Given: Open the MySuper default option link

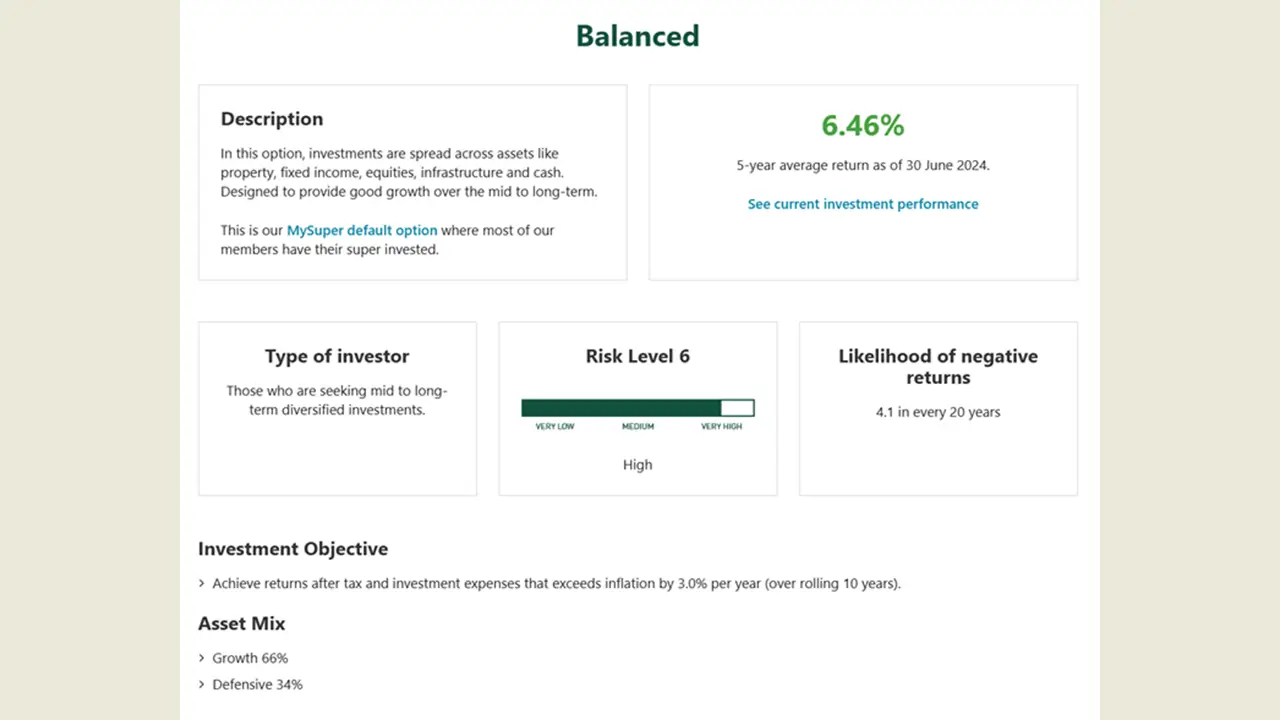Looking at the screenshot, I should (362, 230).
